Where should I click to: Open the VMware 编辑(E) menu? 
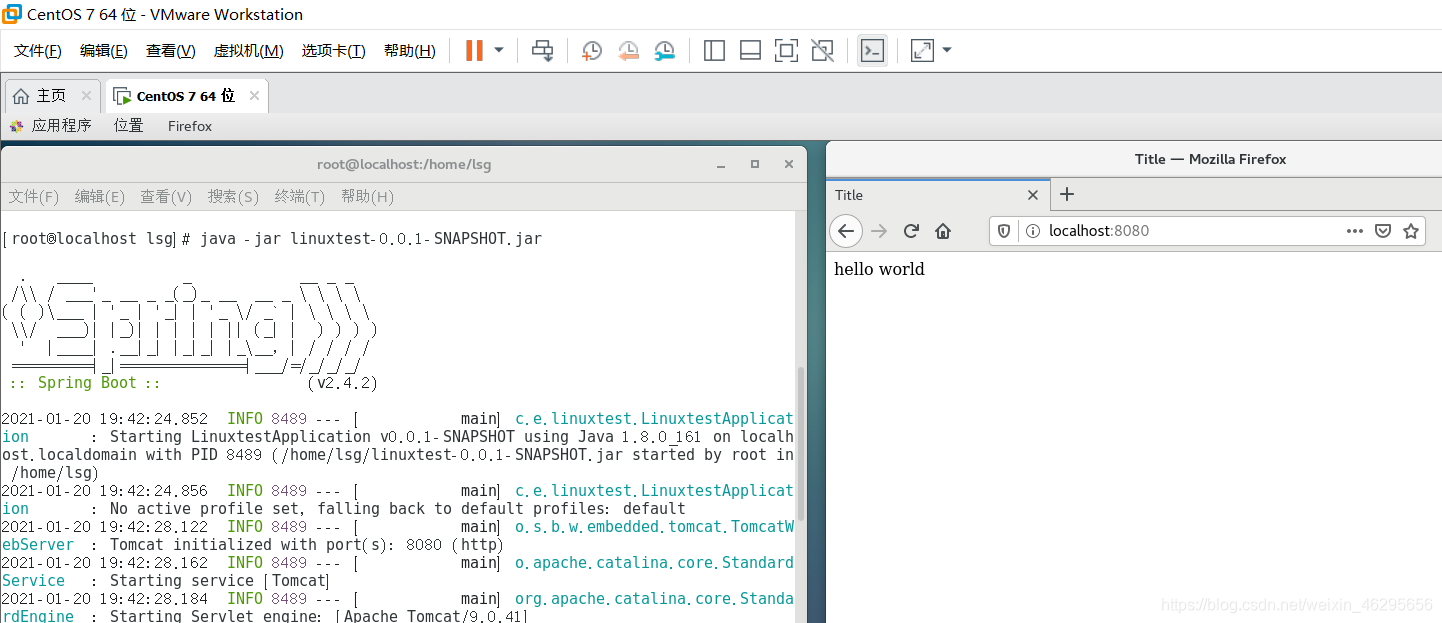104,51
